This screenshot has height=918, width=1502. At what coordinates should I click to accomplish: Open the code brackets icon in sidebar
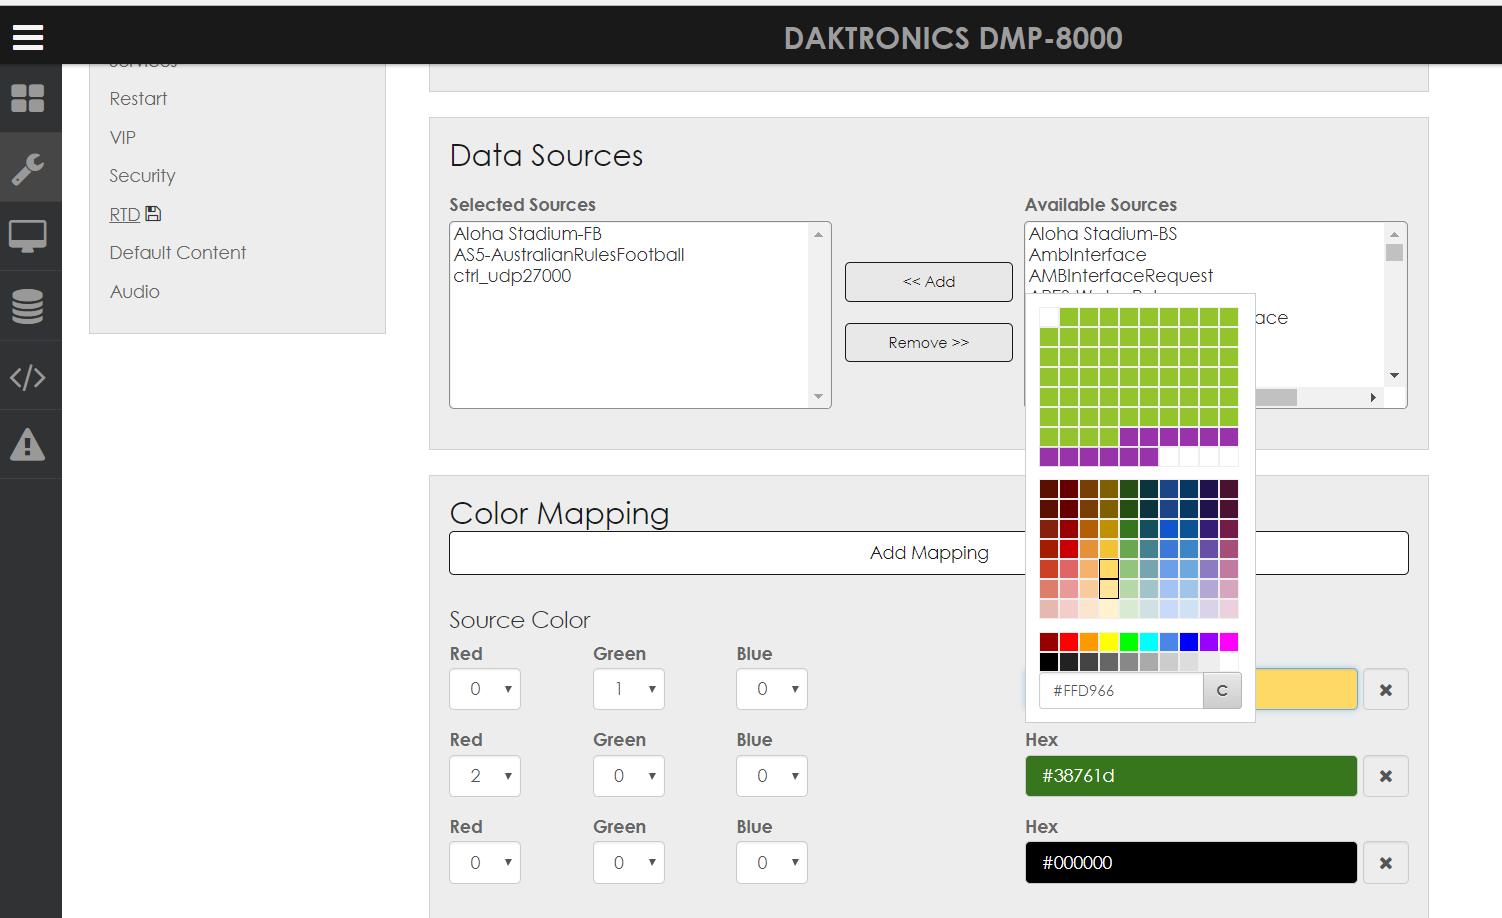coord(28,377)
